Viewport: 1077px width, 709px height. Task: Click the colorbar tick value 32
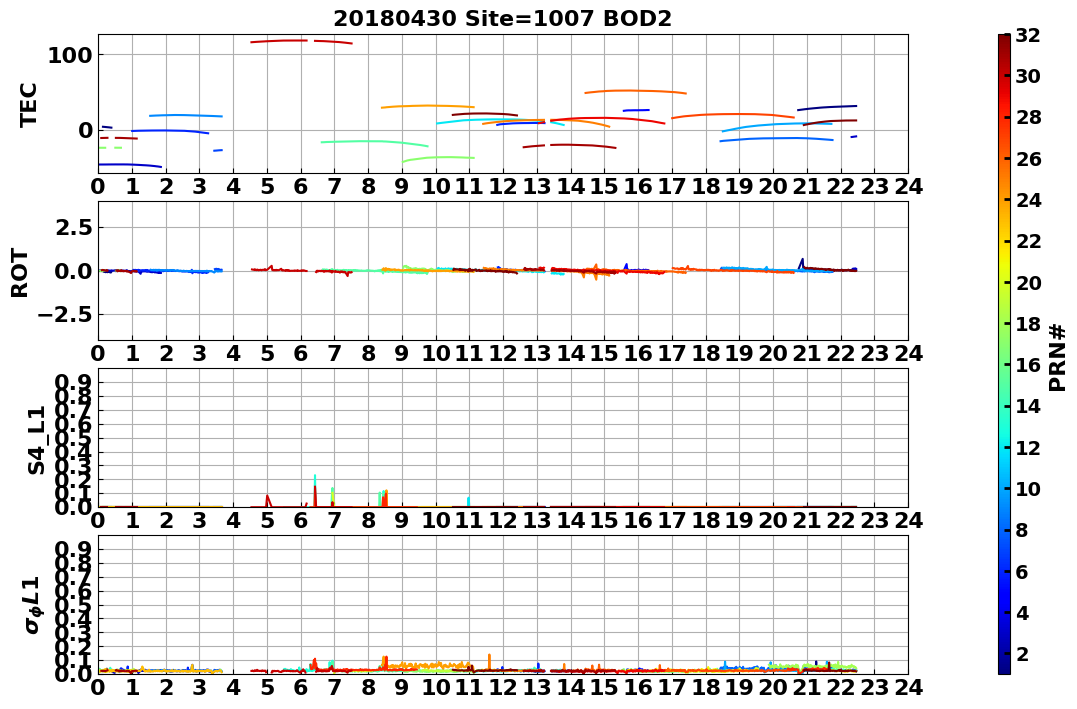(1028, 35)
